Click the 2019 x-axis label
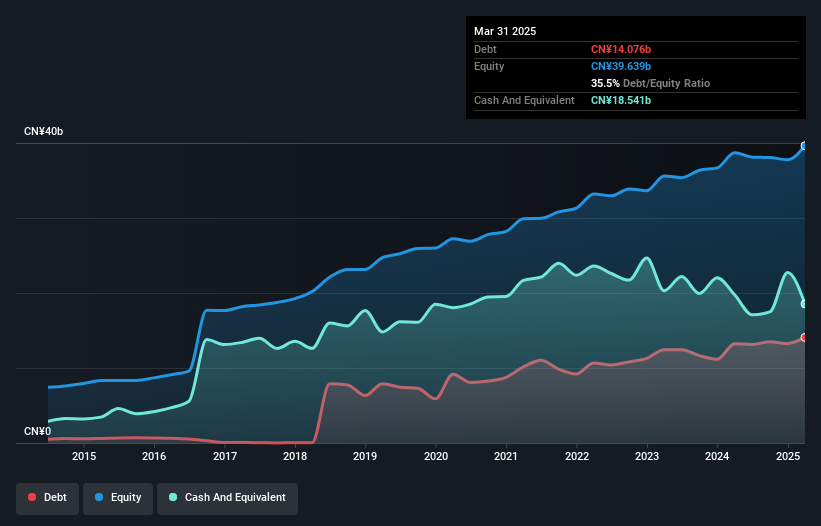The image size is (821, 526). [365, 456]
